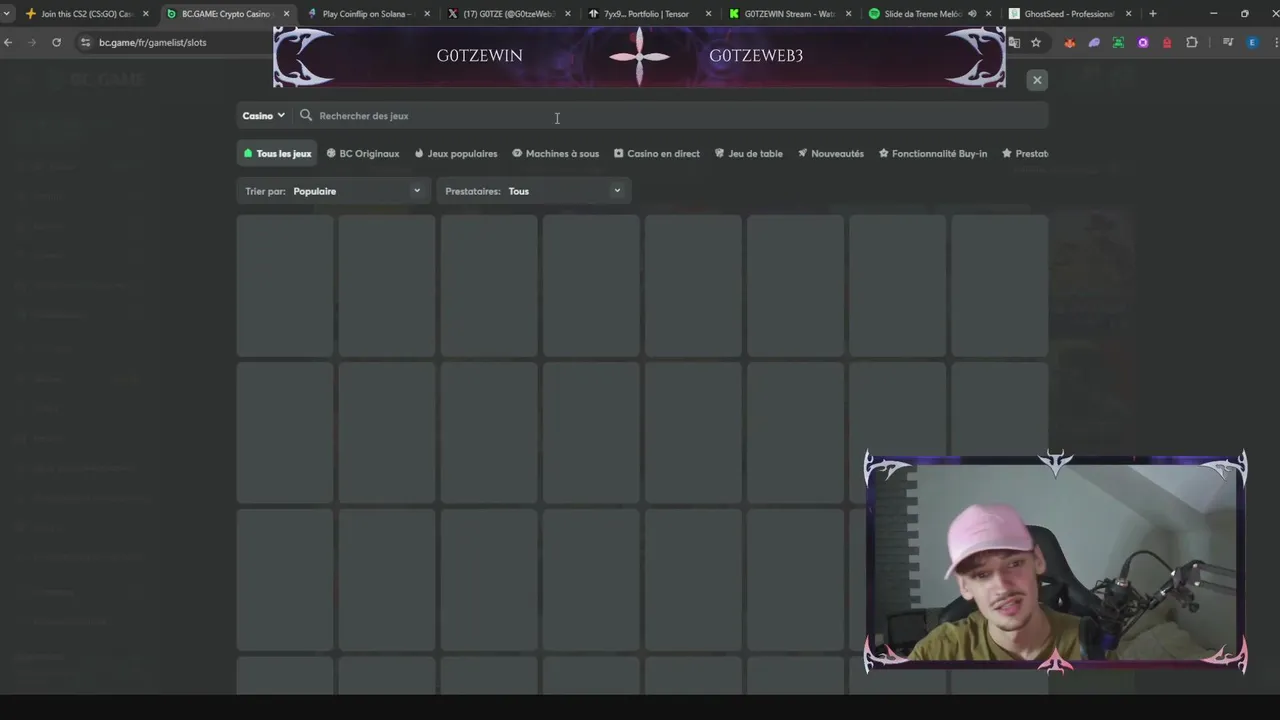Viewport: 1280px width, 720px height.
Task: Open the purple circular extension icon
Action: point(1143,42)
